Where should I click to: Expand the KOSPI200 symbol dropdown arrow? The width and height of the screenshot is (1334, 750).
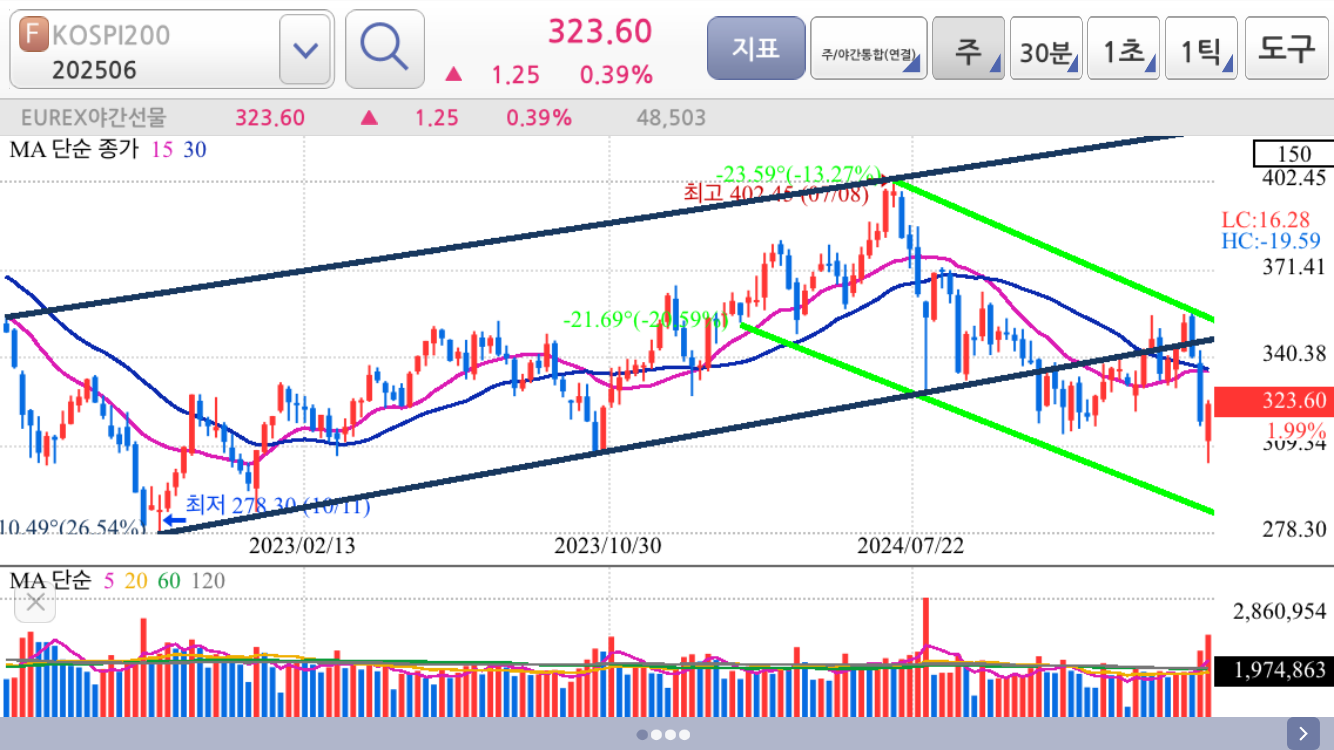pos(306,49)
